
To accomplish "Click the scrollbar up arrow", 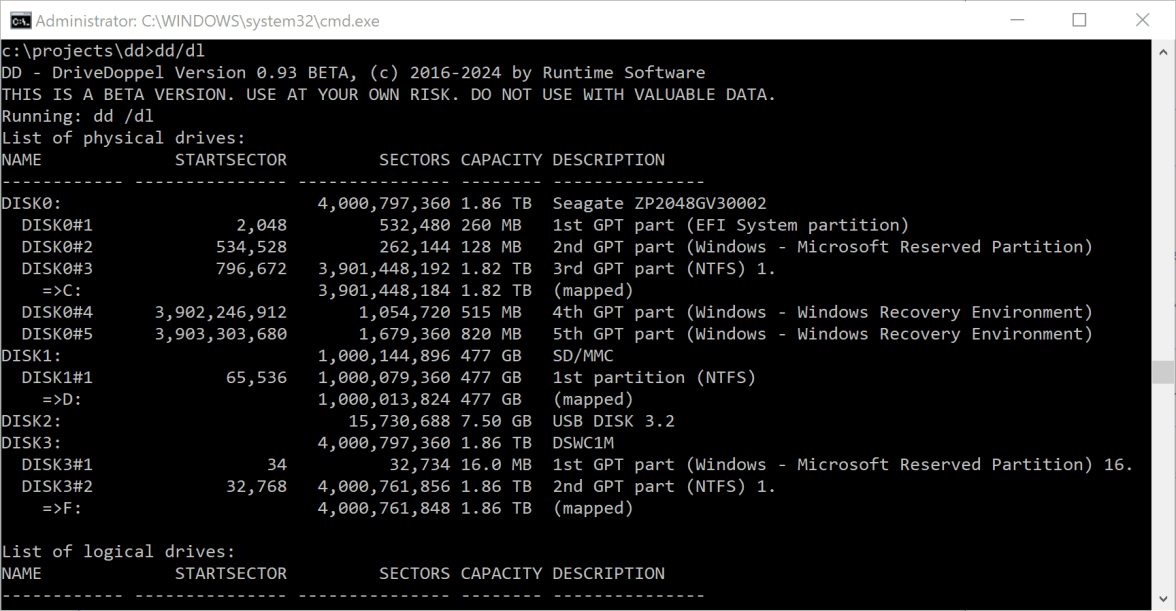I will click(x=1162, y=50).
